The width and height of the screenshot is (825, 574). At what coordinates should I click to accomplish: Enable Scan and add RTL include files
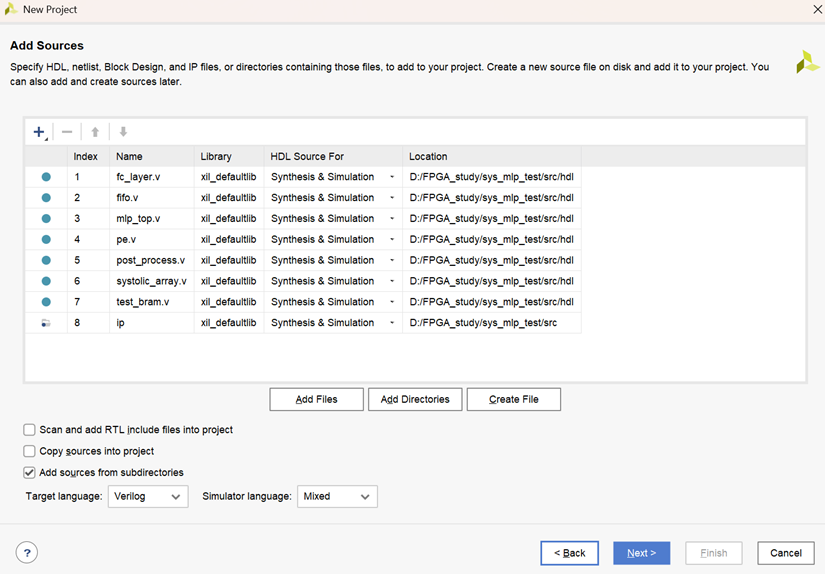tap(30, 430)
